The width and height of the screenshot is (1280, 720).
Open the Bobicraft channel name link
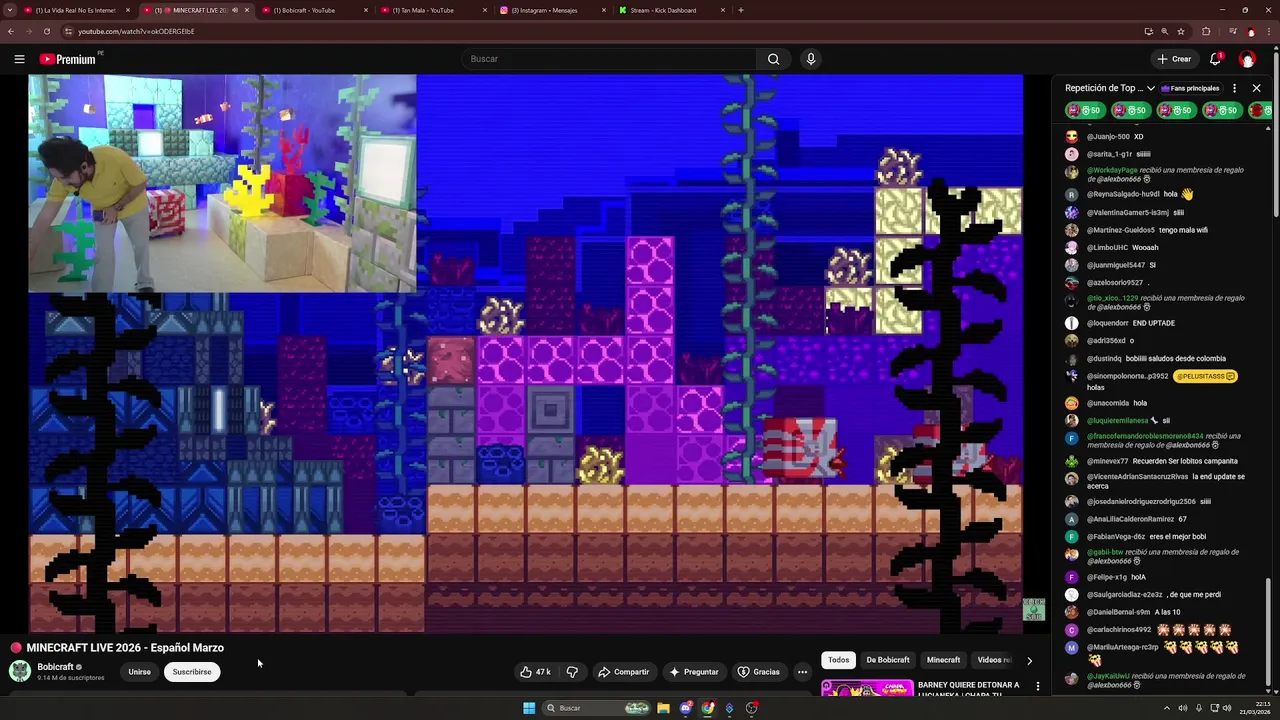click(x=55, y=667)
